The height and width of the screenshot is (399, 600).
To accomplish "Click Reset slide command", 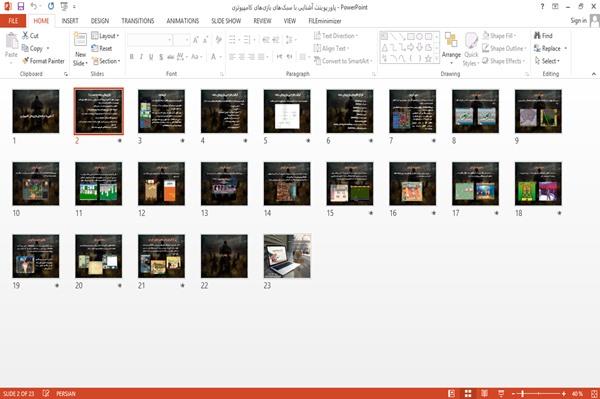I will click(102, 48).
